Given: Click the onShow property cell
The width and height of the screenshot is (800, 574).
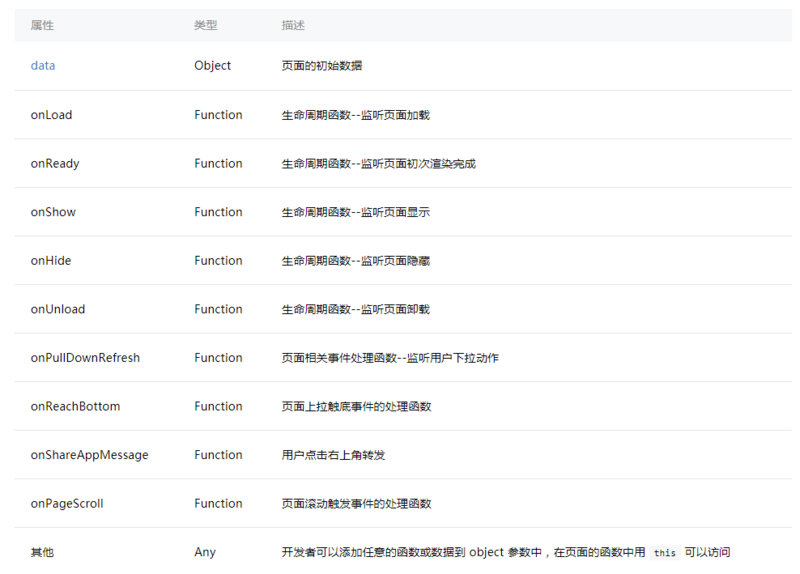Looking at the screenshot, I should (x=53, y=212).
